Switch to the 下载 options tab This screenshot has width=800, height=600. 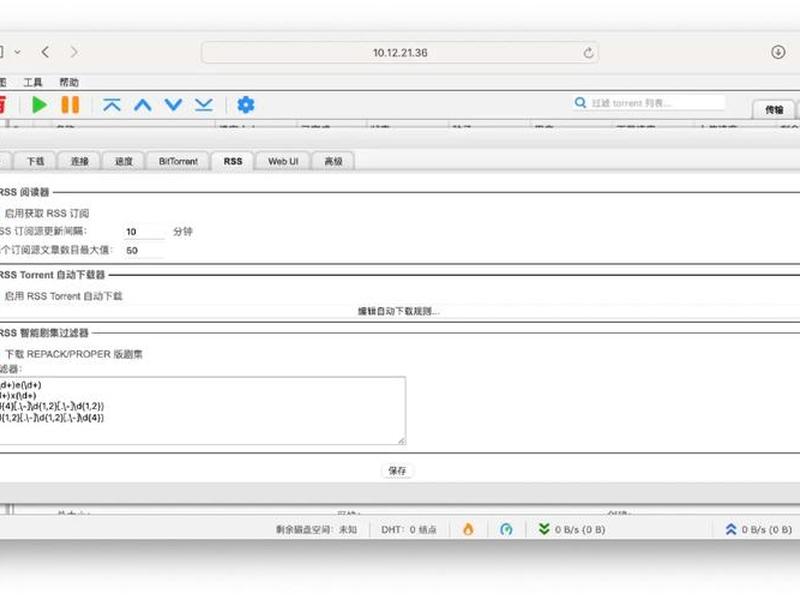tap(35, 161)
